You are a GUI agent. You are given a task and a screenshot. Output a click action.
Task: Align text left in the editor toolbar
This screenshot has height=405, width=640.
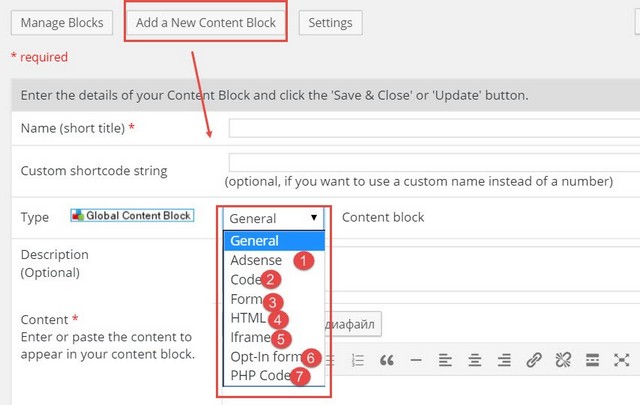(445, 360)
